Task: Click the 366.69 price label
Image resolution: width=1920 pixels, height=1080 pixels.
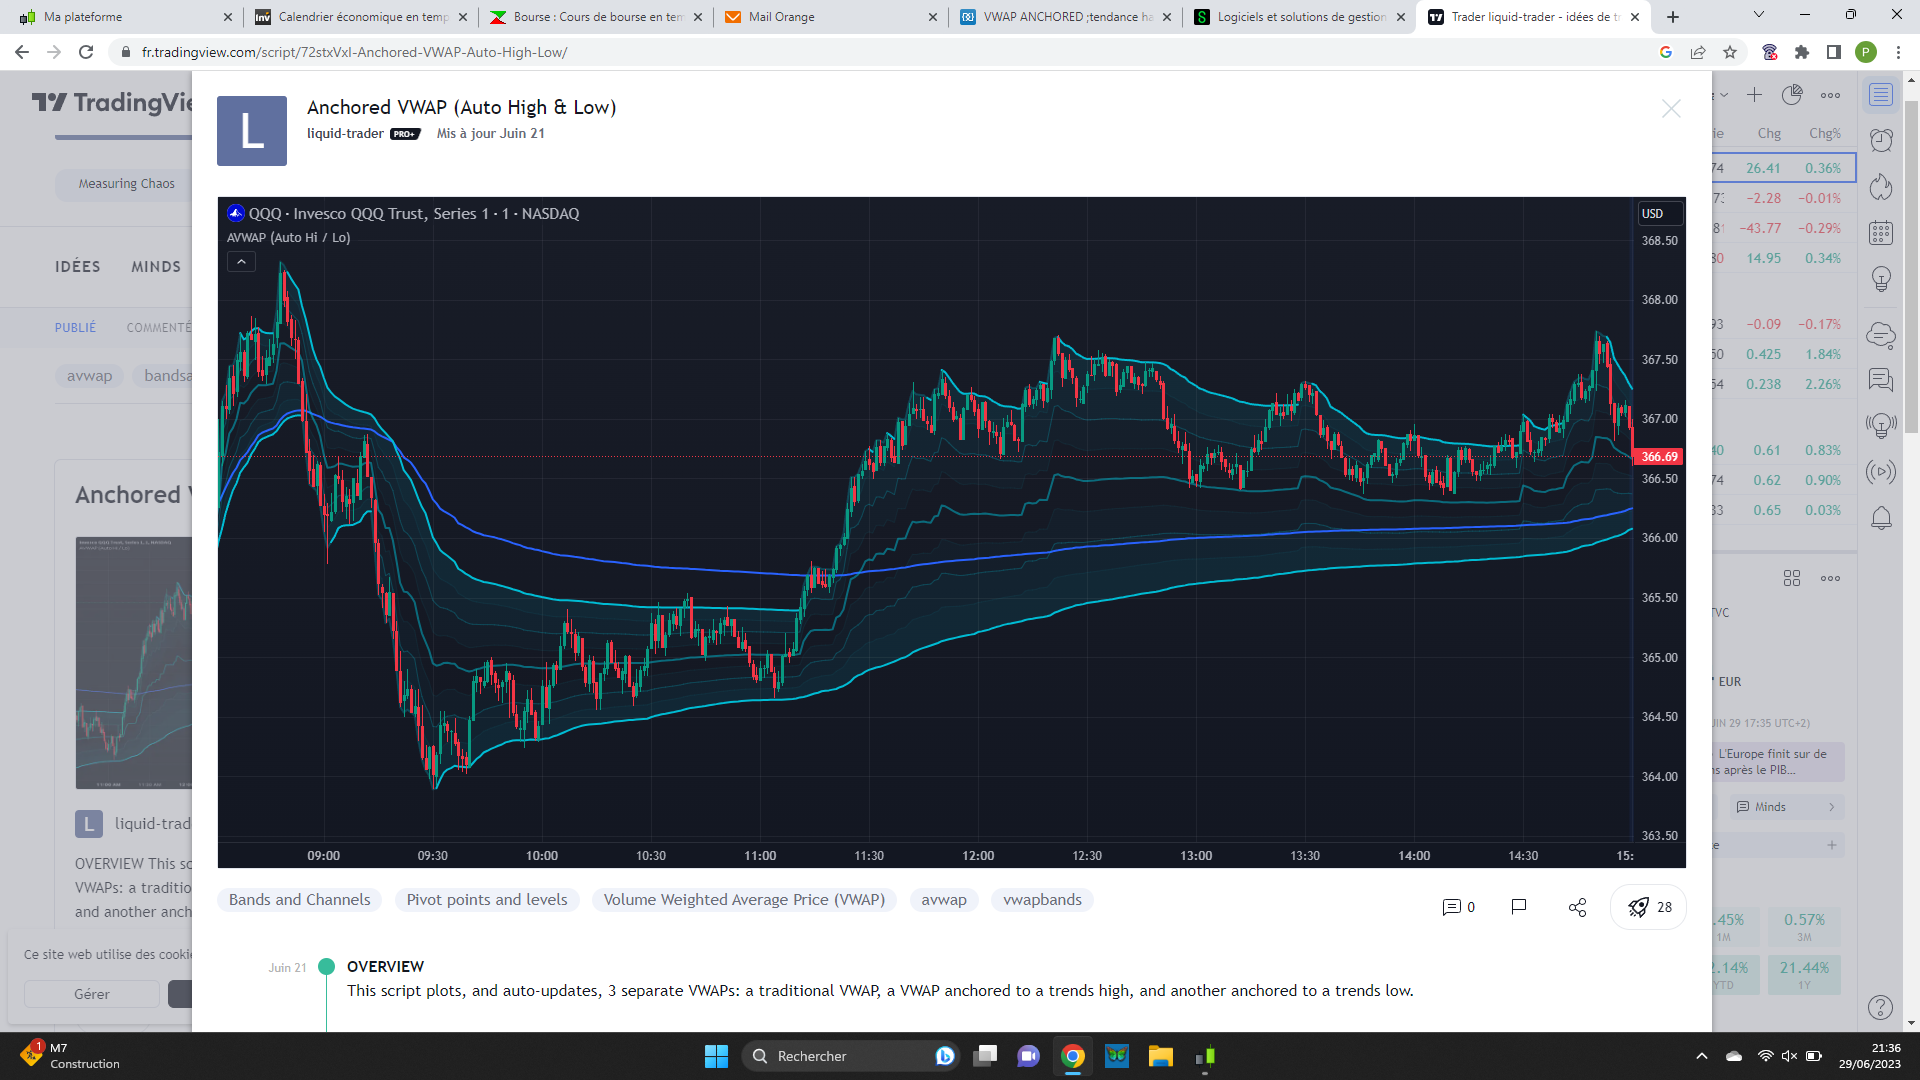Action: (1659, 457)
